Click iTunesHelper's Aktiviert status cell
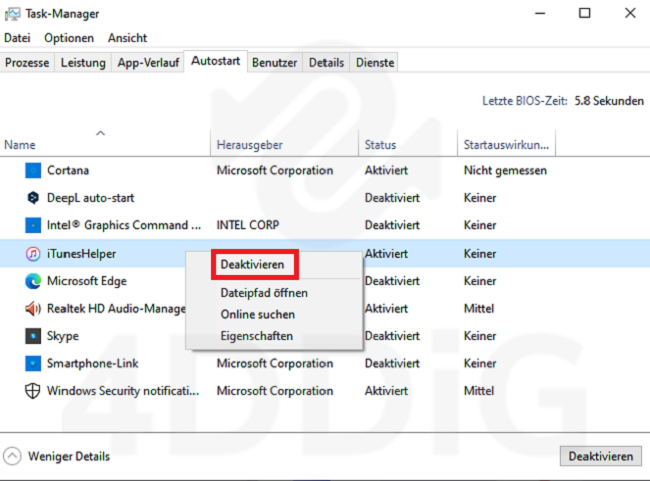This screenshot has height=481, width=650. (x=386, y=254)
